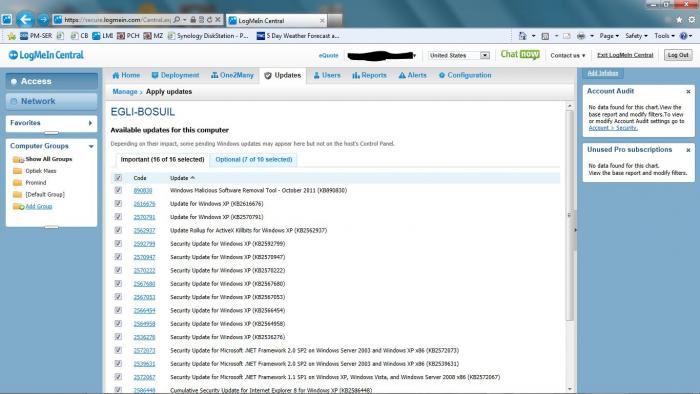Viewport: 700px width, 394px height.
Task: Switch to the One2Many tab
Action: pyautogui.click(x=232, y=75)
